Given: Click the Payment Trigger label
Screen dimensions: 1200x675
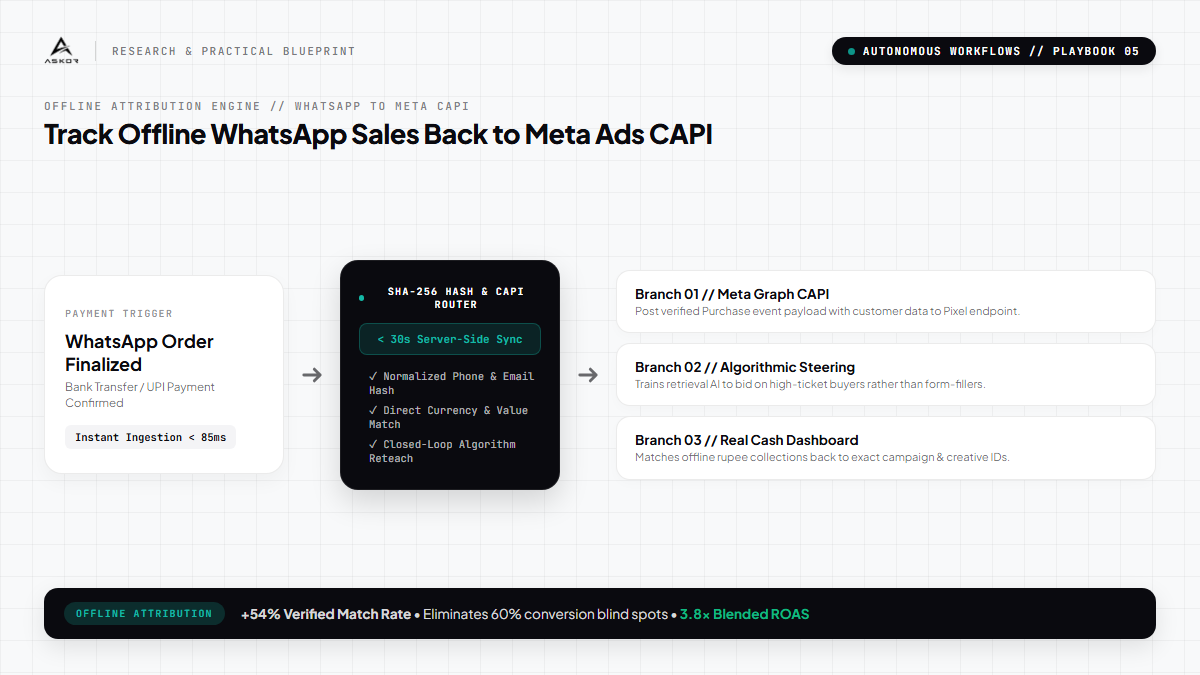Looking at the screenshot, I should pyautogui.click(x=119, y=314).
